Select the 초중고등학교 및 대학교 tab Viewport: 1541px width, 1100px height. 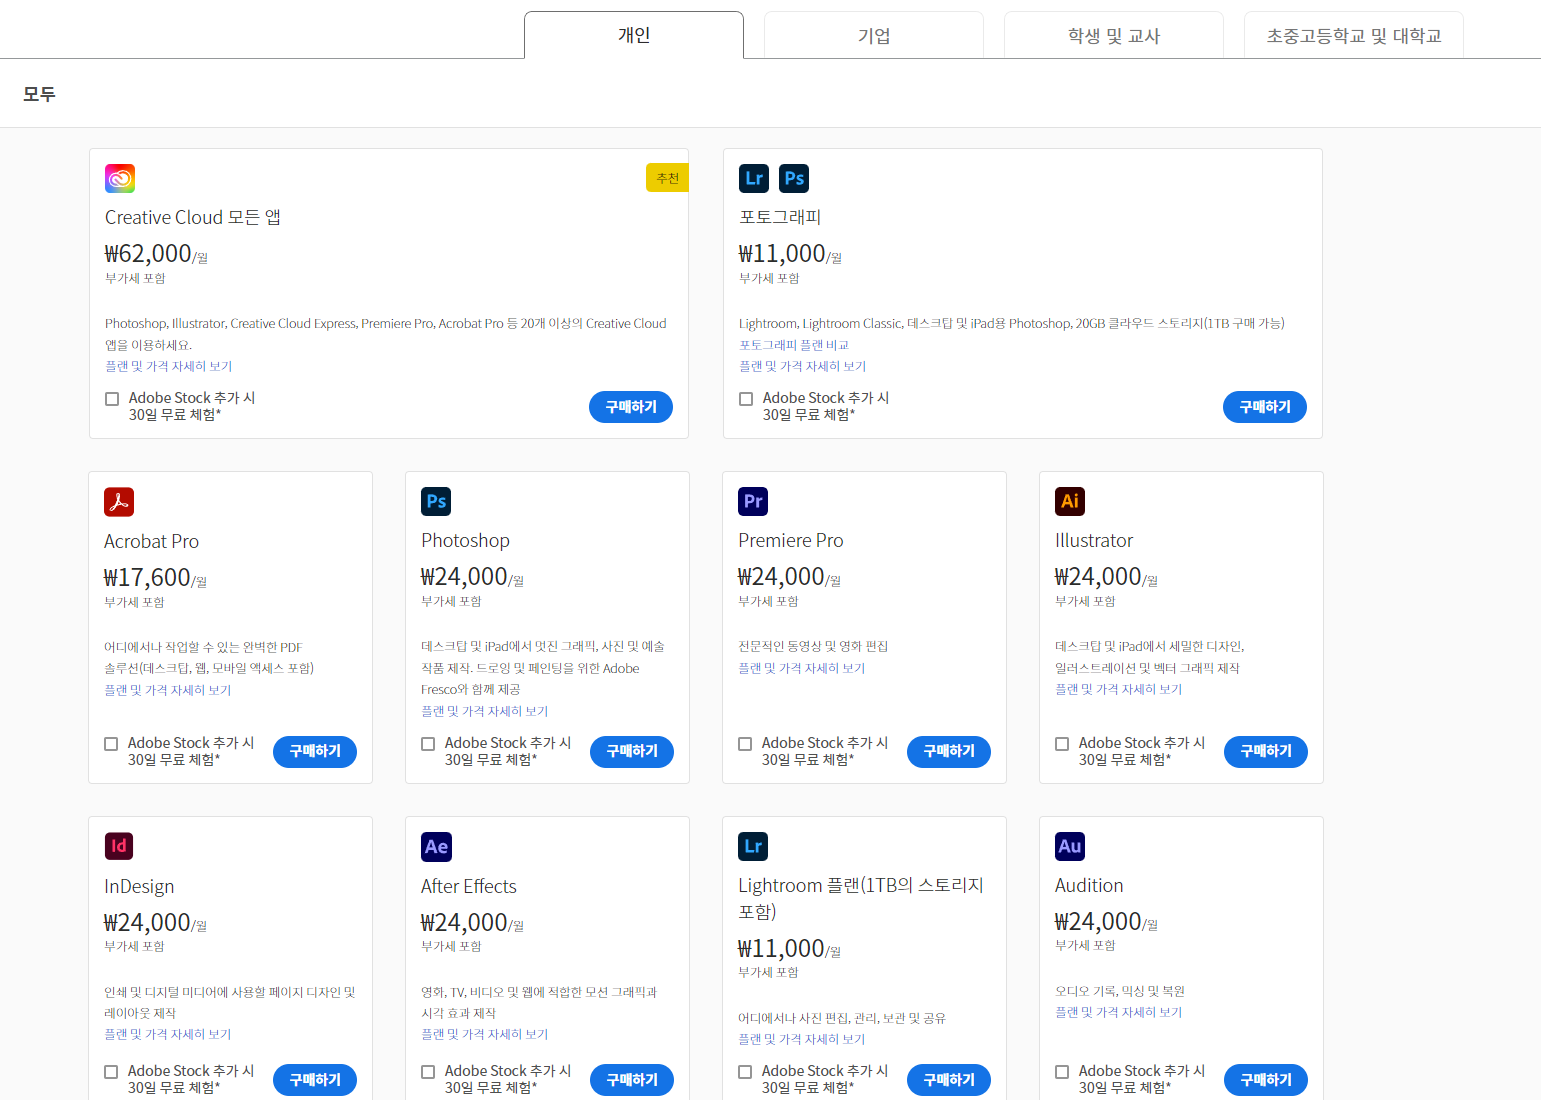[1354, 36]
